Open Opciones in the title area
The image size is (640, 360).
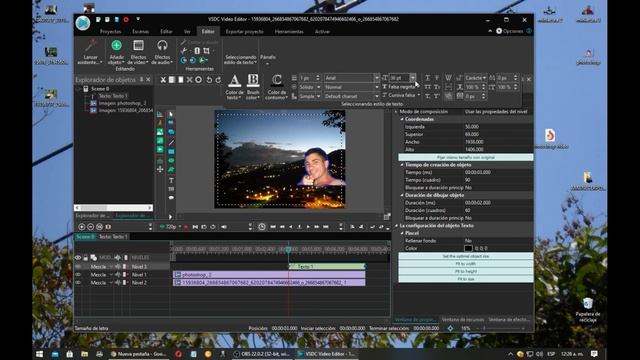coord(509,31)
